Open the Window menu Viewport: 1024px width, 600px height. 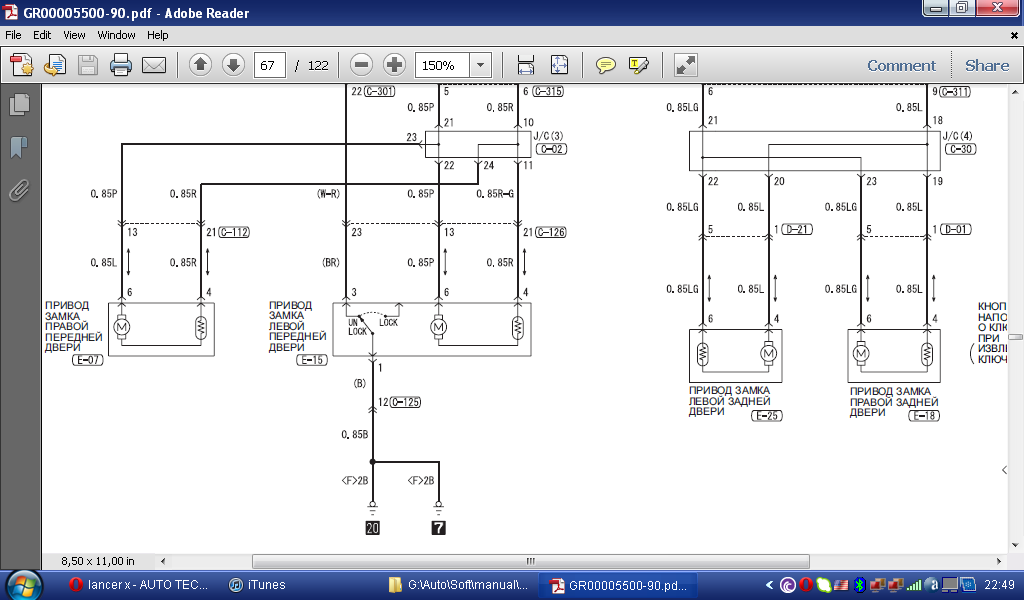click(x=116, y=35)
